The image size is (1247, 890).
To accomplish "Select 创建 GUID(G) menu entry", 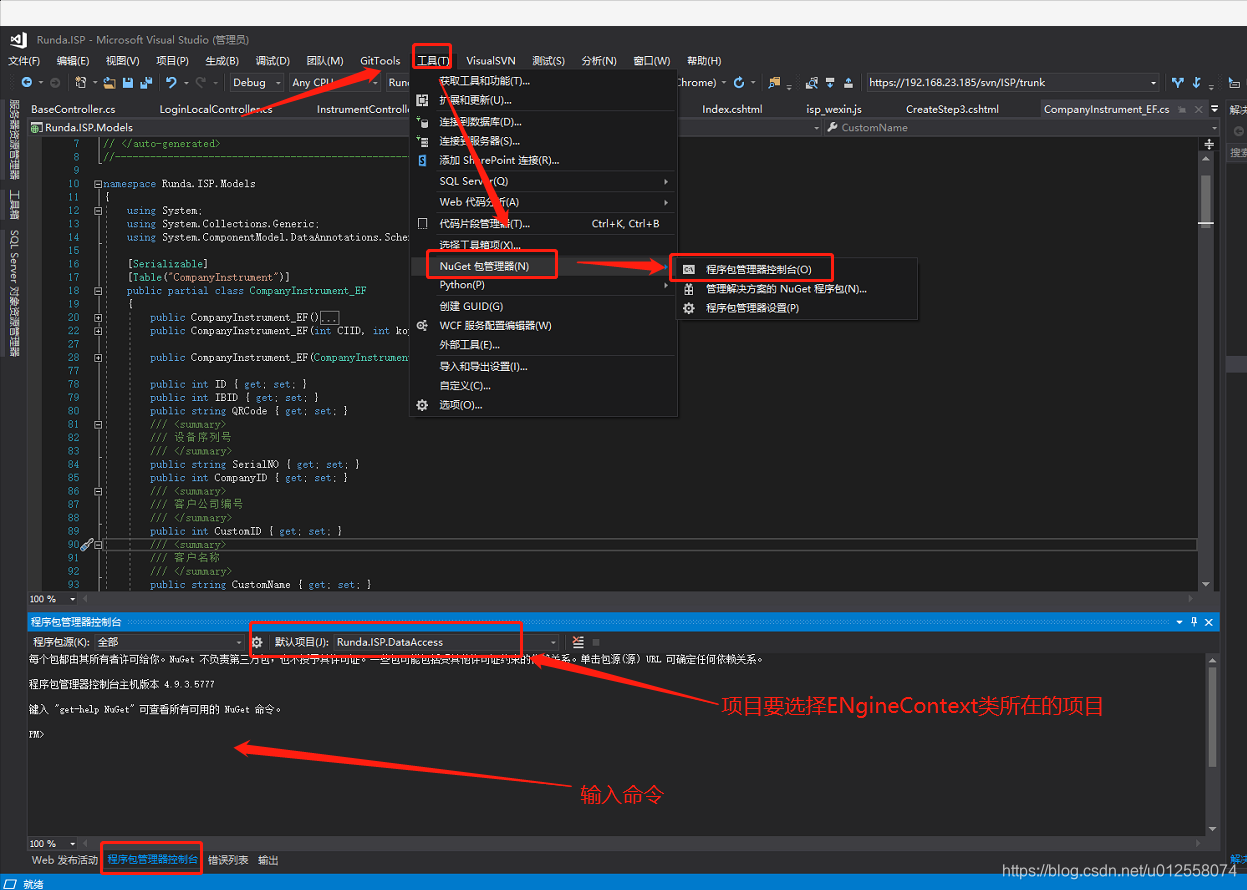I will [x=543, y=306].
